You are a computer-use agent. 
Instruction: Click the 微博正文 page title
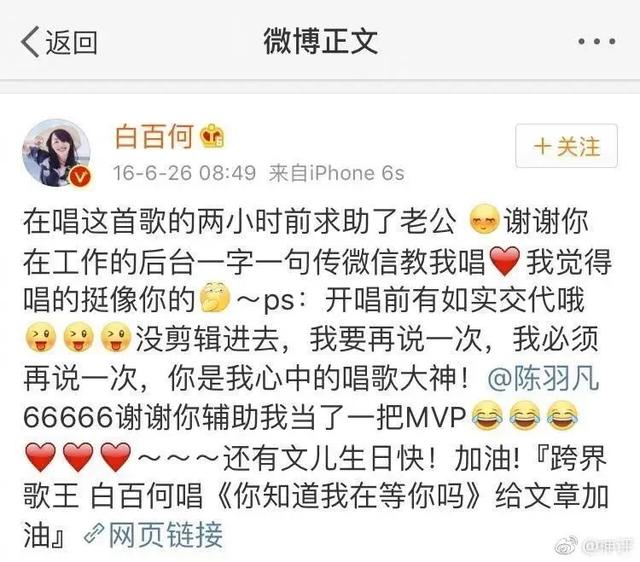[320, 41]
